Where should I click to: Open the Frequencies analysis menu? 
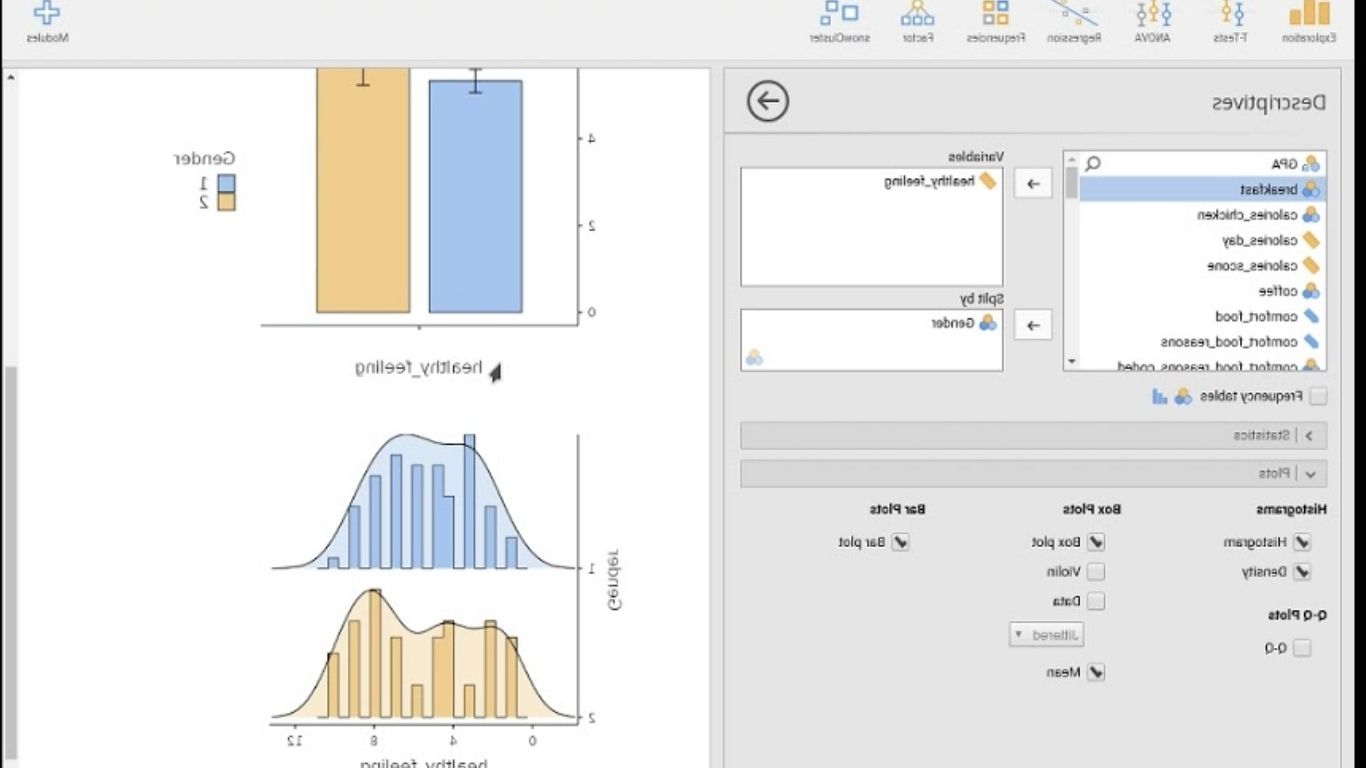(x=995, y=22)
